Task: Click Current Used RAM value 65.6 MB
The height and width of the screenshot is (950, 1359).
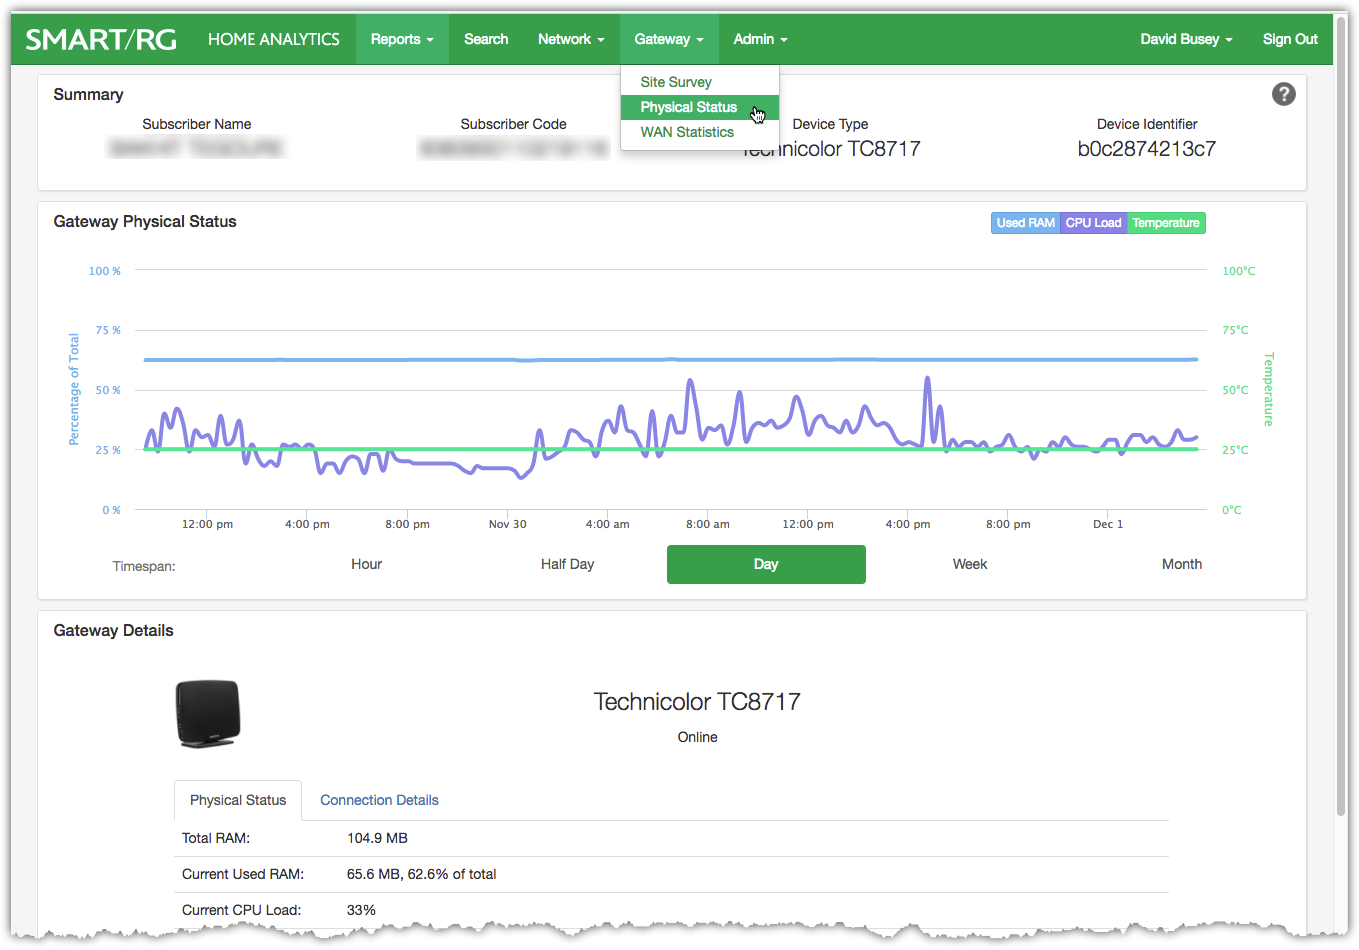Action: click(x=421, y=874)
